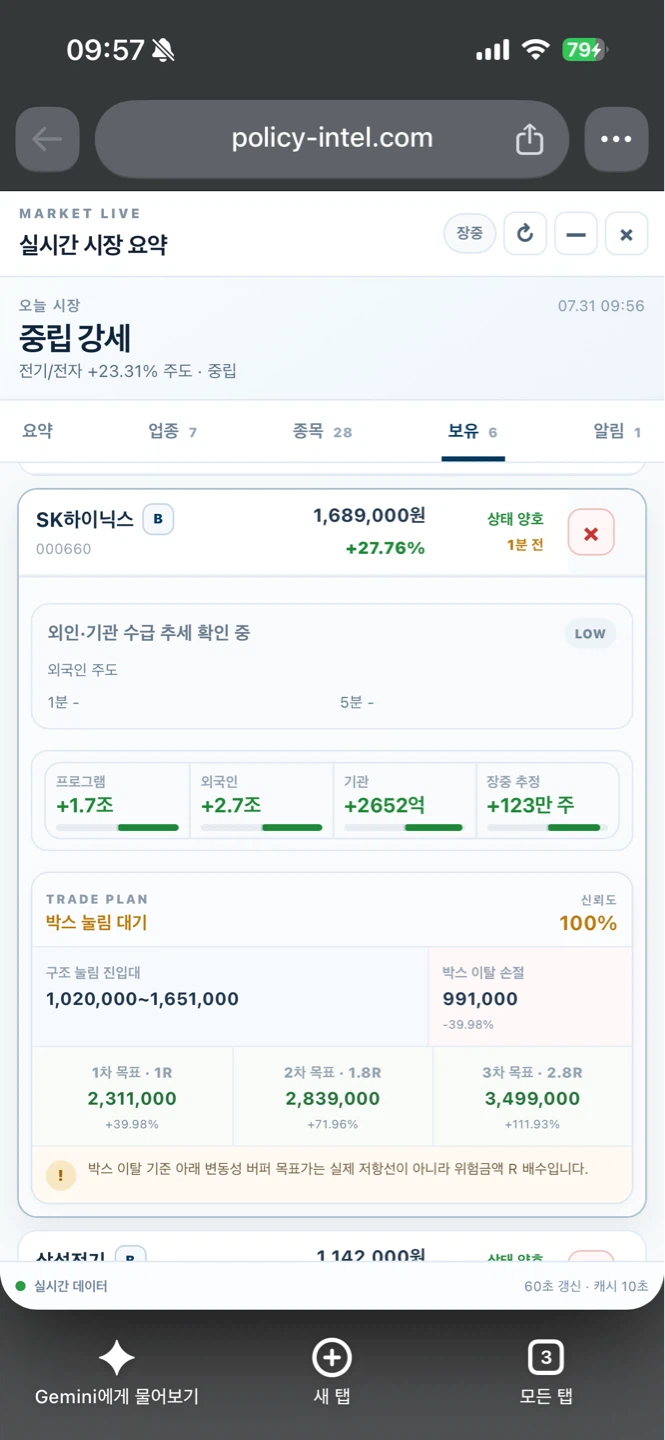Collapse the panel with the minus icon
This screenshot has width=665, height=1440.
pyautogui.click(x=576, y=234)
